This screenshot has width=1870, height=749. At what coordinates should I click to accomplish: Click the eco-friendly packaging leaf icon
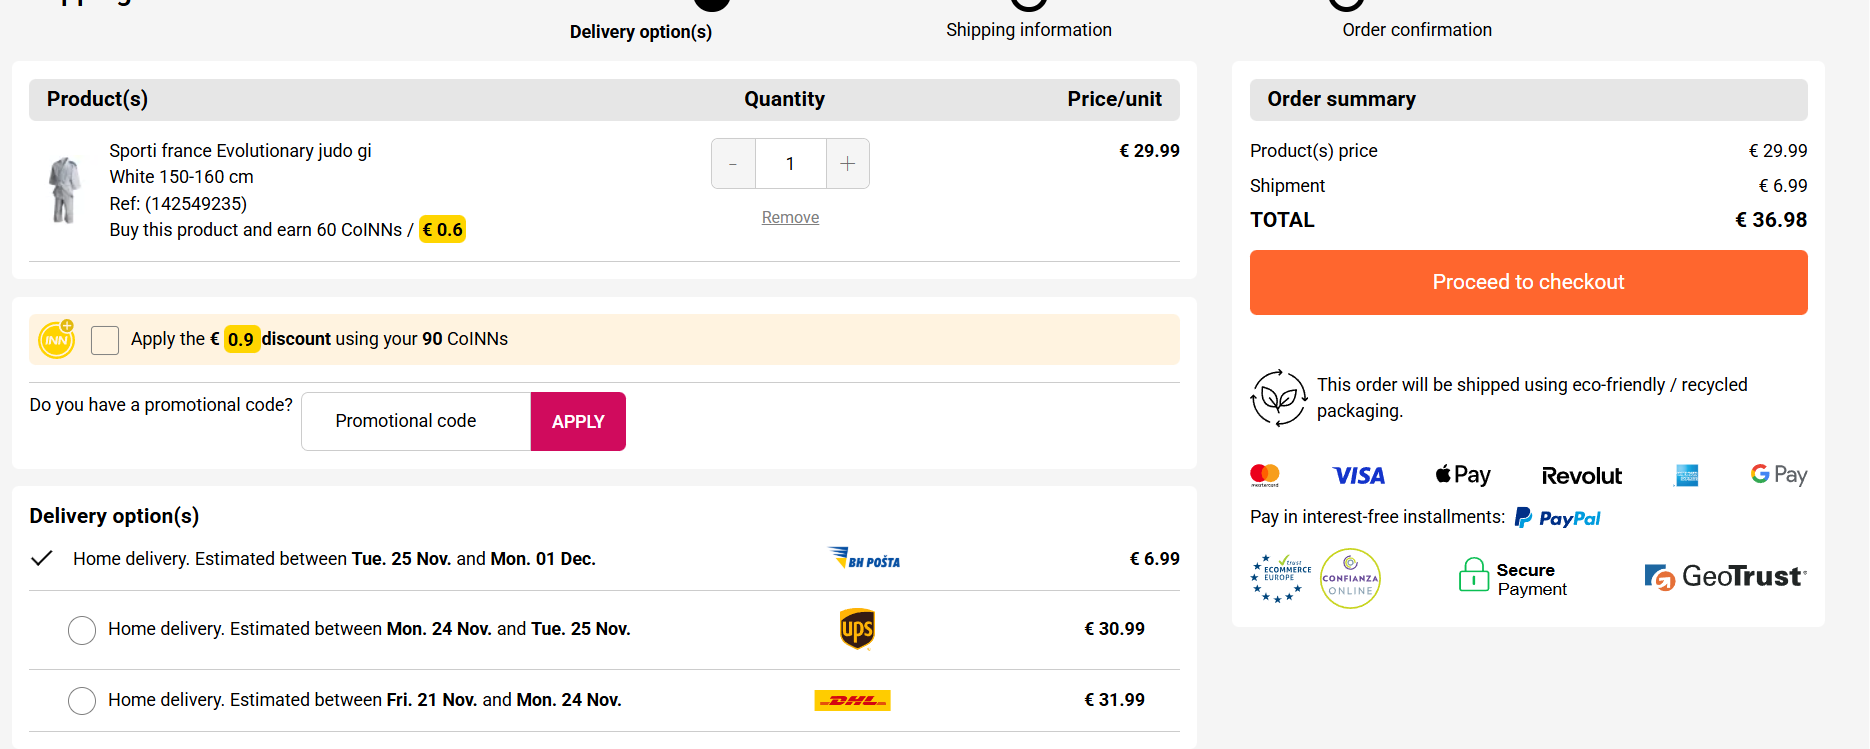pyautogui.click(x=1278, y=398)
